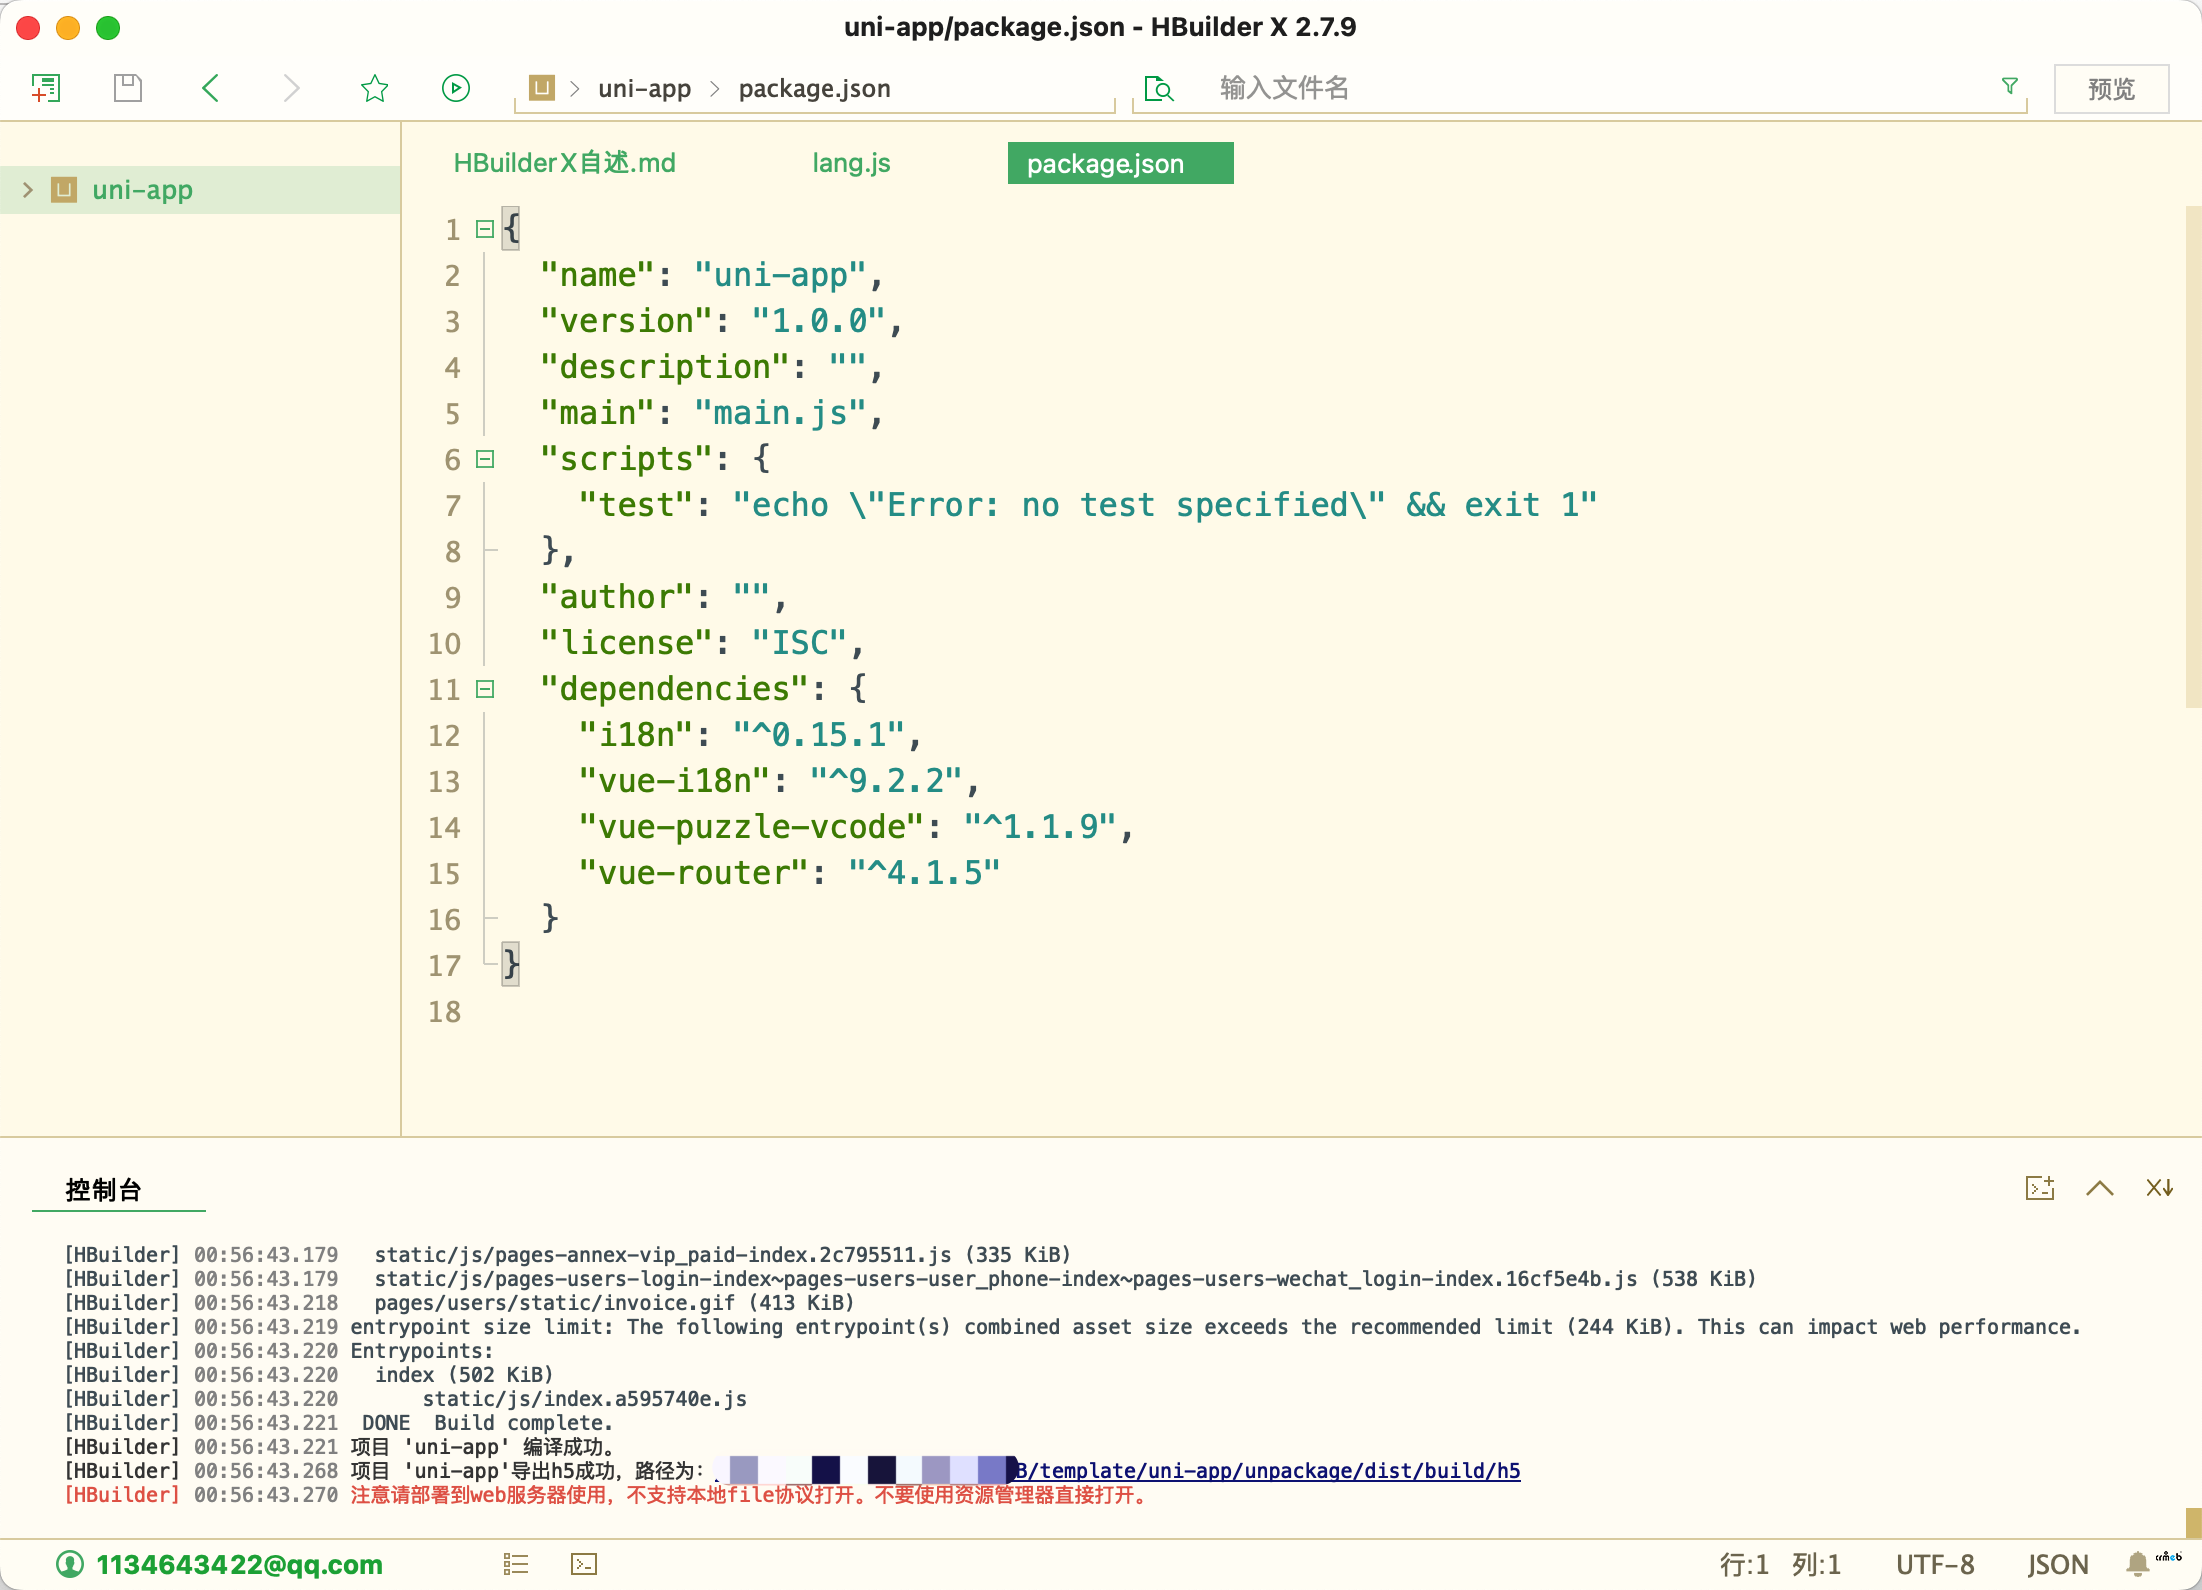The height and width of the screenshot is (1590, 2202).
Task: Click the user account avatar icon
Action: click(x=70, y=1563)
